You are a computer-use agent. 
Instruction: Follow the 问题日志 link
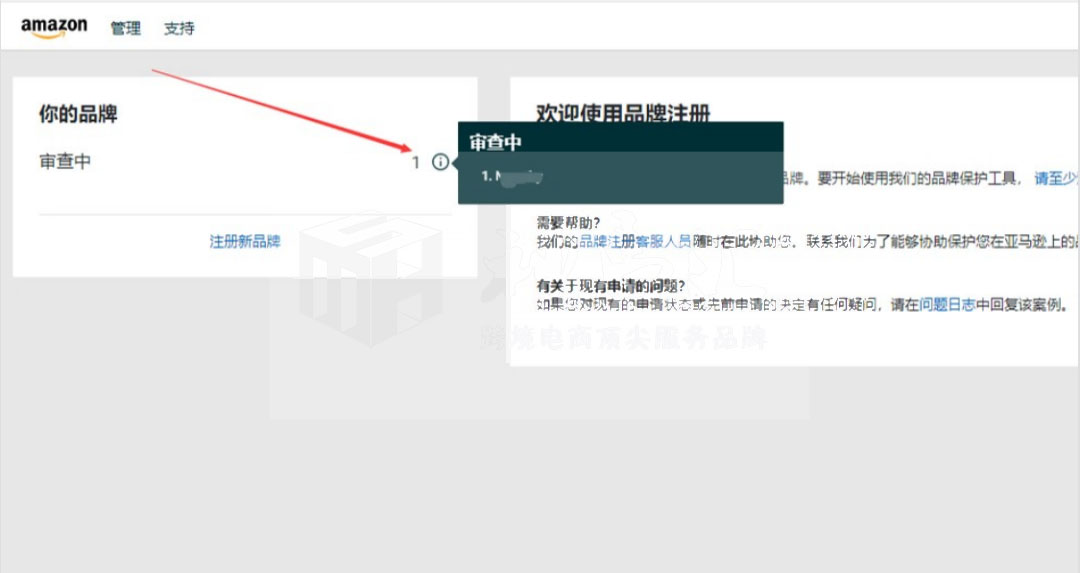[x=947, y=304]
